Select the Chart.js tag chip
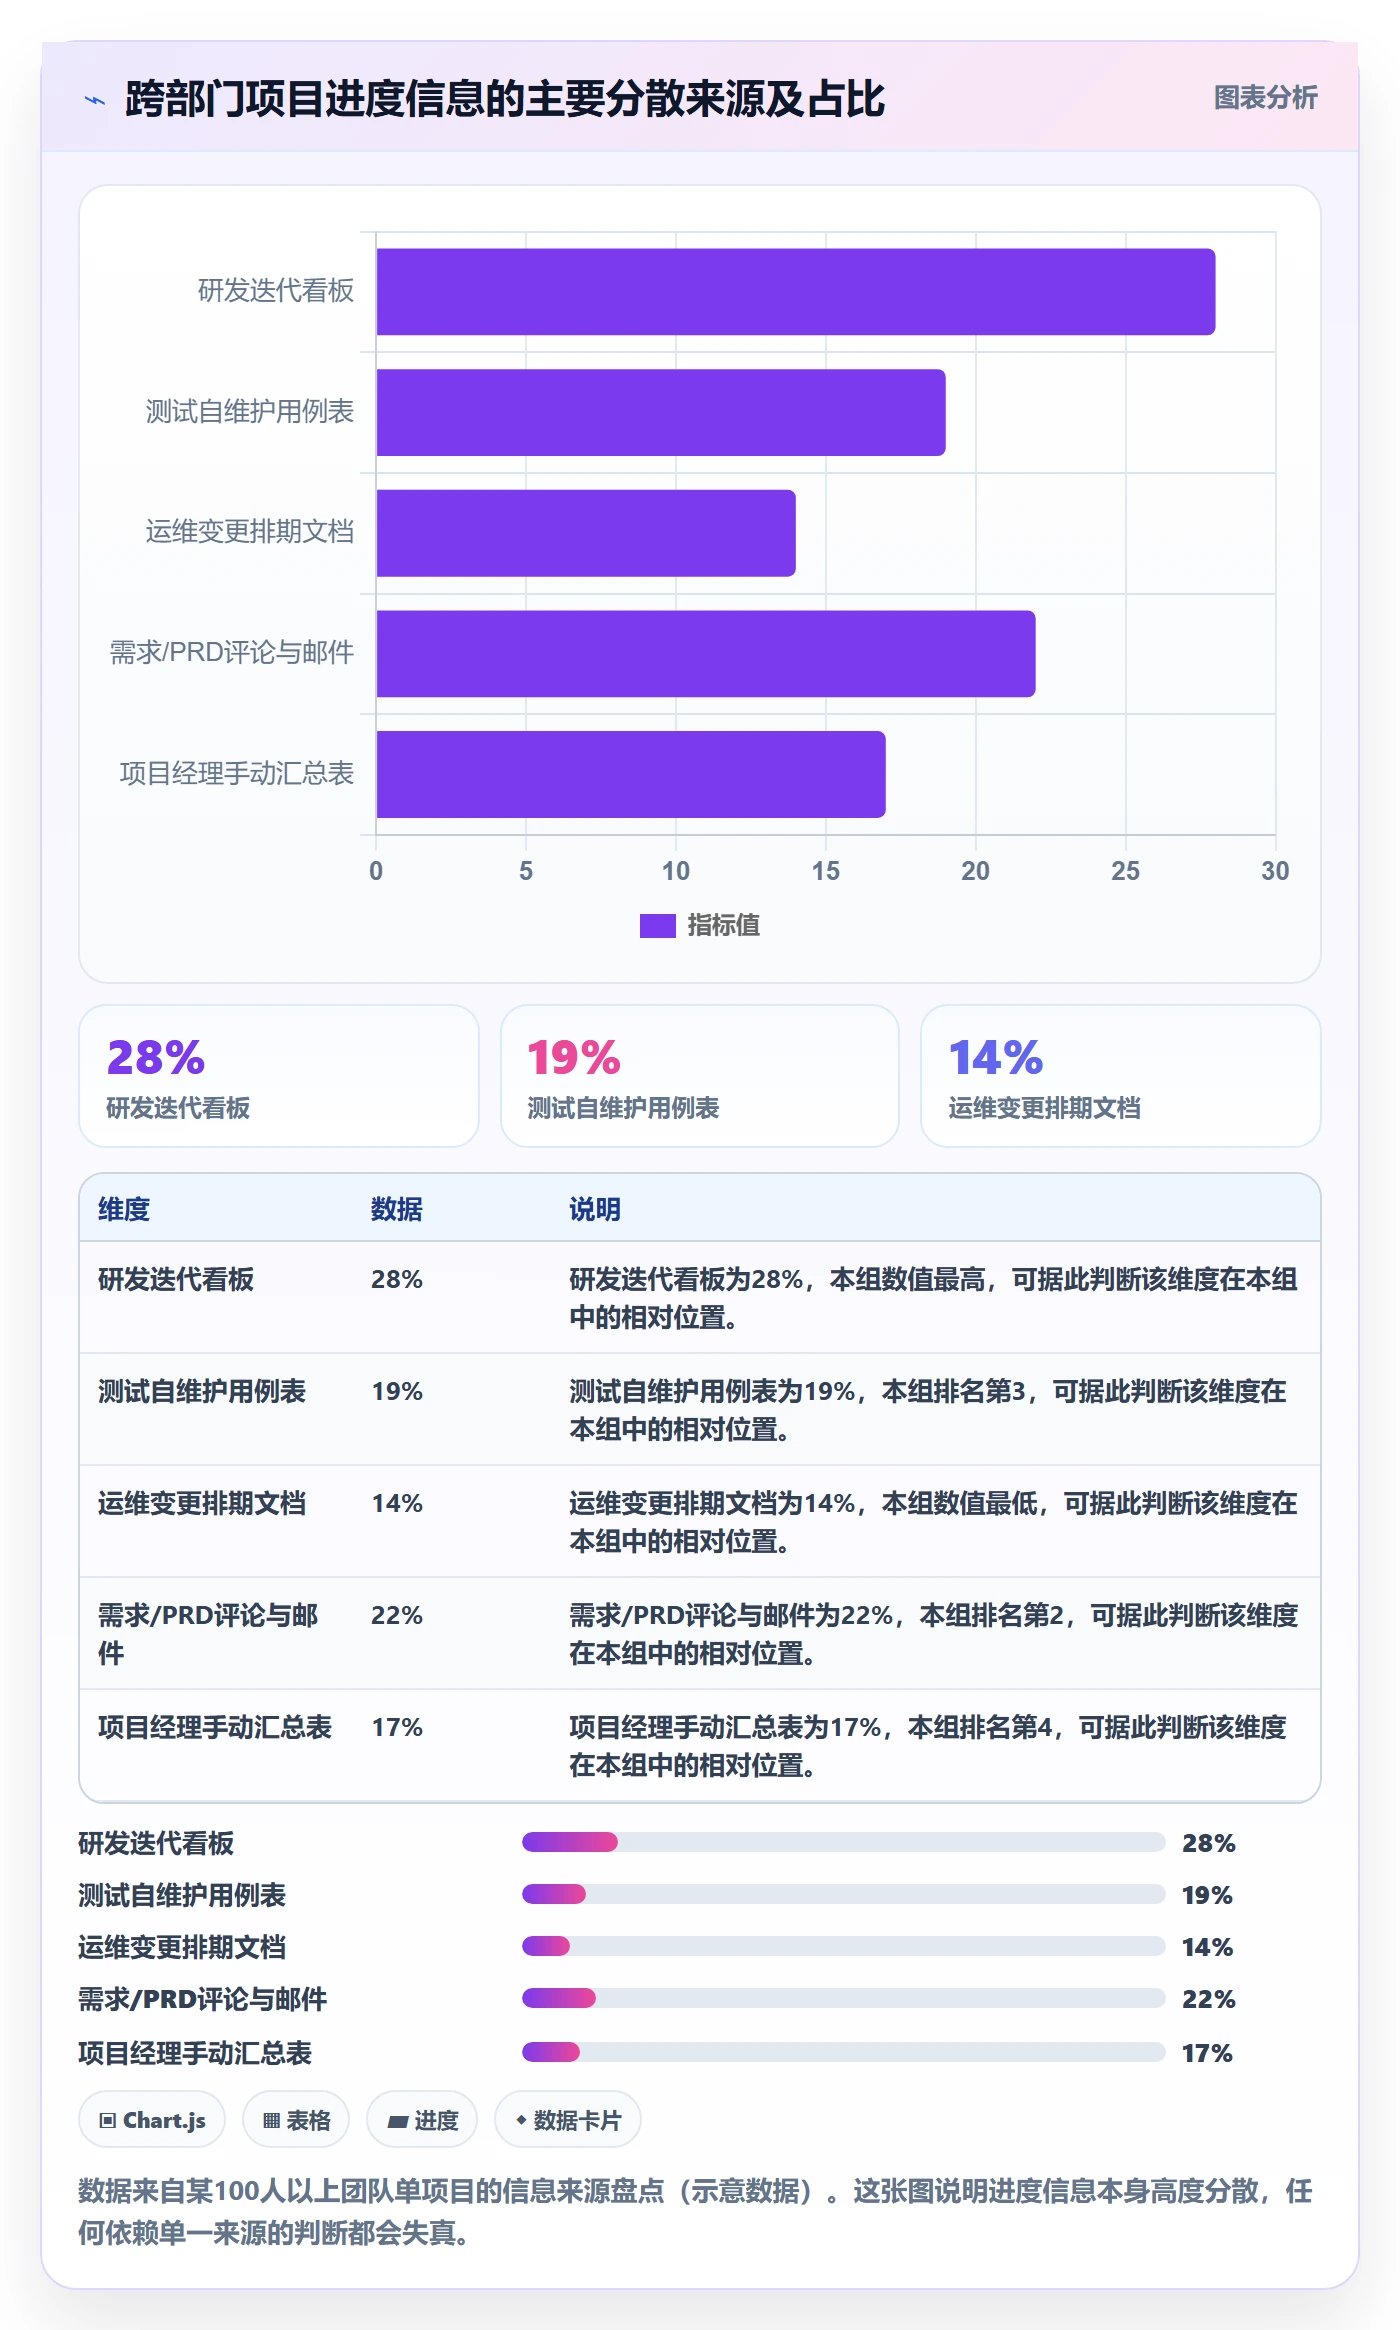This screenshot has height=2330, width=1400. tap(152, 2120)
